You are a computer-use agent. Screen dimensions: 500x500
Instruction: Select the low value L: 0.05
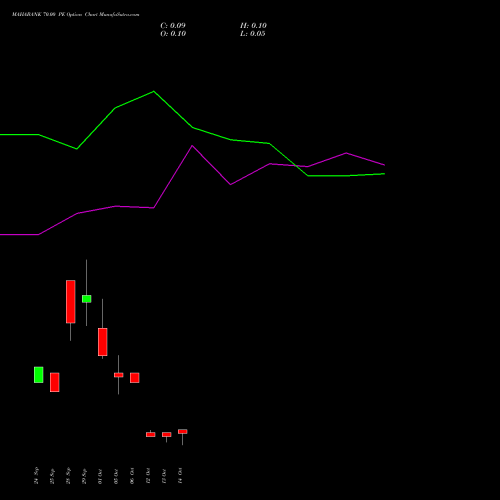[x=253, y=34]
